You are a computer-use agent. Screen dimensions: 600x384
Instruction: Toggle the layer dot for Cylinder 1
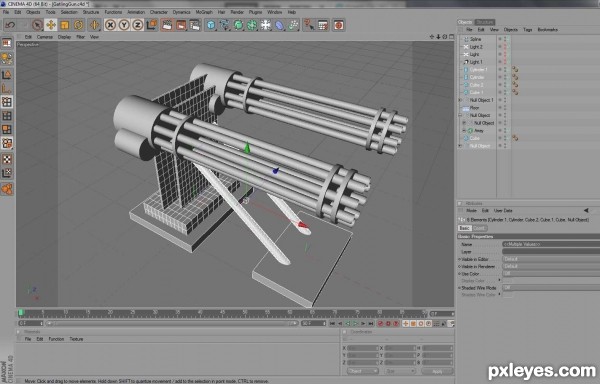[500, 70]
